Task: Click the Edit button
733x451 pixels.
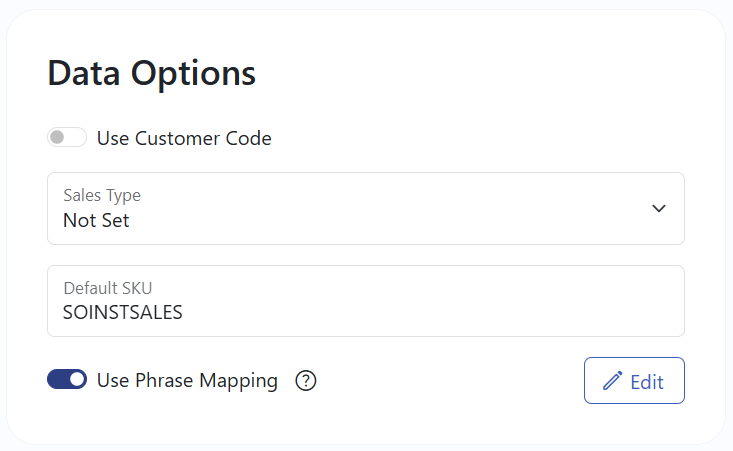Action: click(x=634, y=380)
